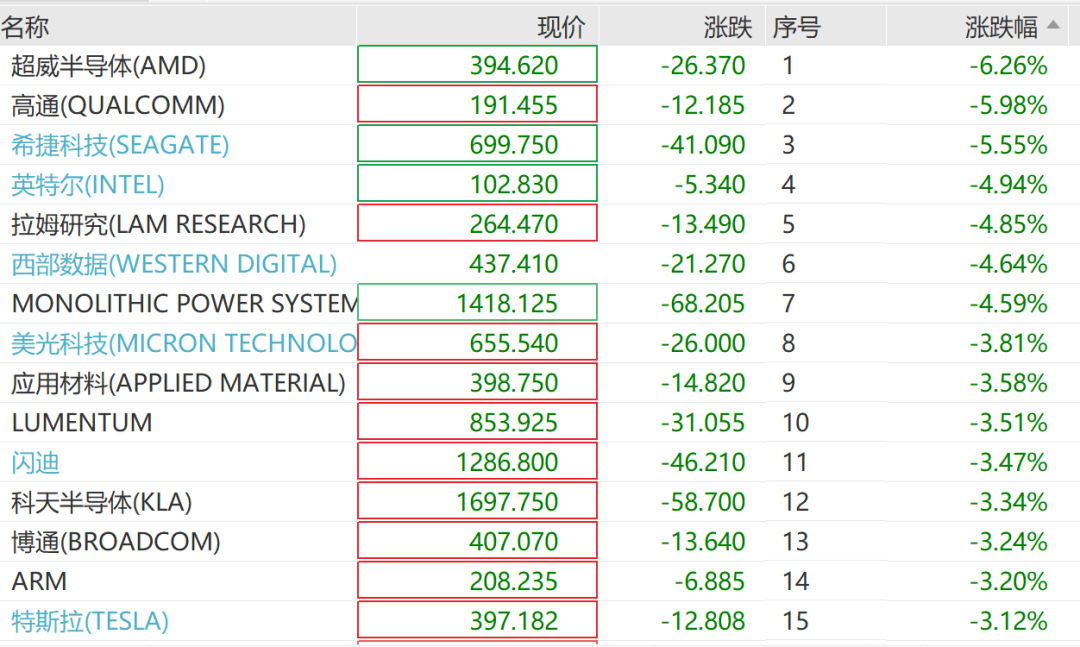This screenshot has height=647, width=1080.
Task: Click KLA change value -58.700
Action: pyautogui.click(x=703, y=502)
